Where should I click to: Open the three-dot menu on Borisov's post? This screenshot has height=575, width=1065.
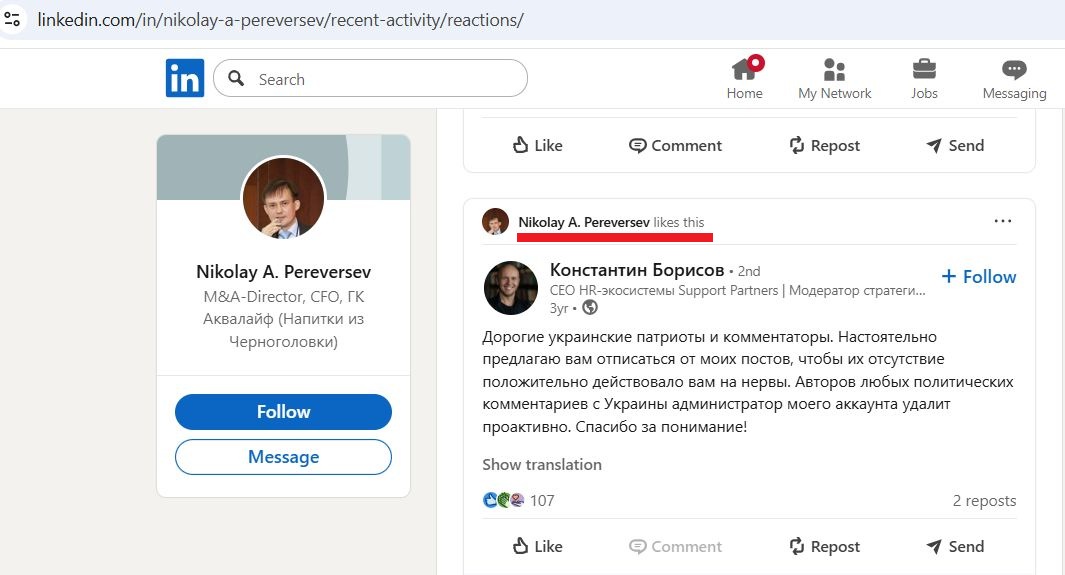[1003, 221]
